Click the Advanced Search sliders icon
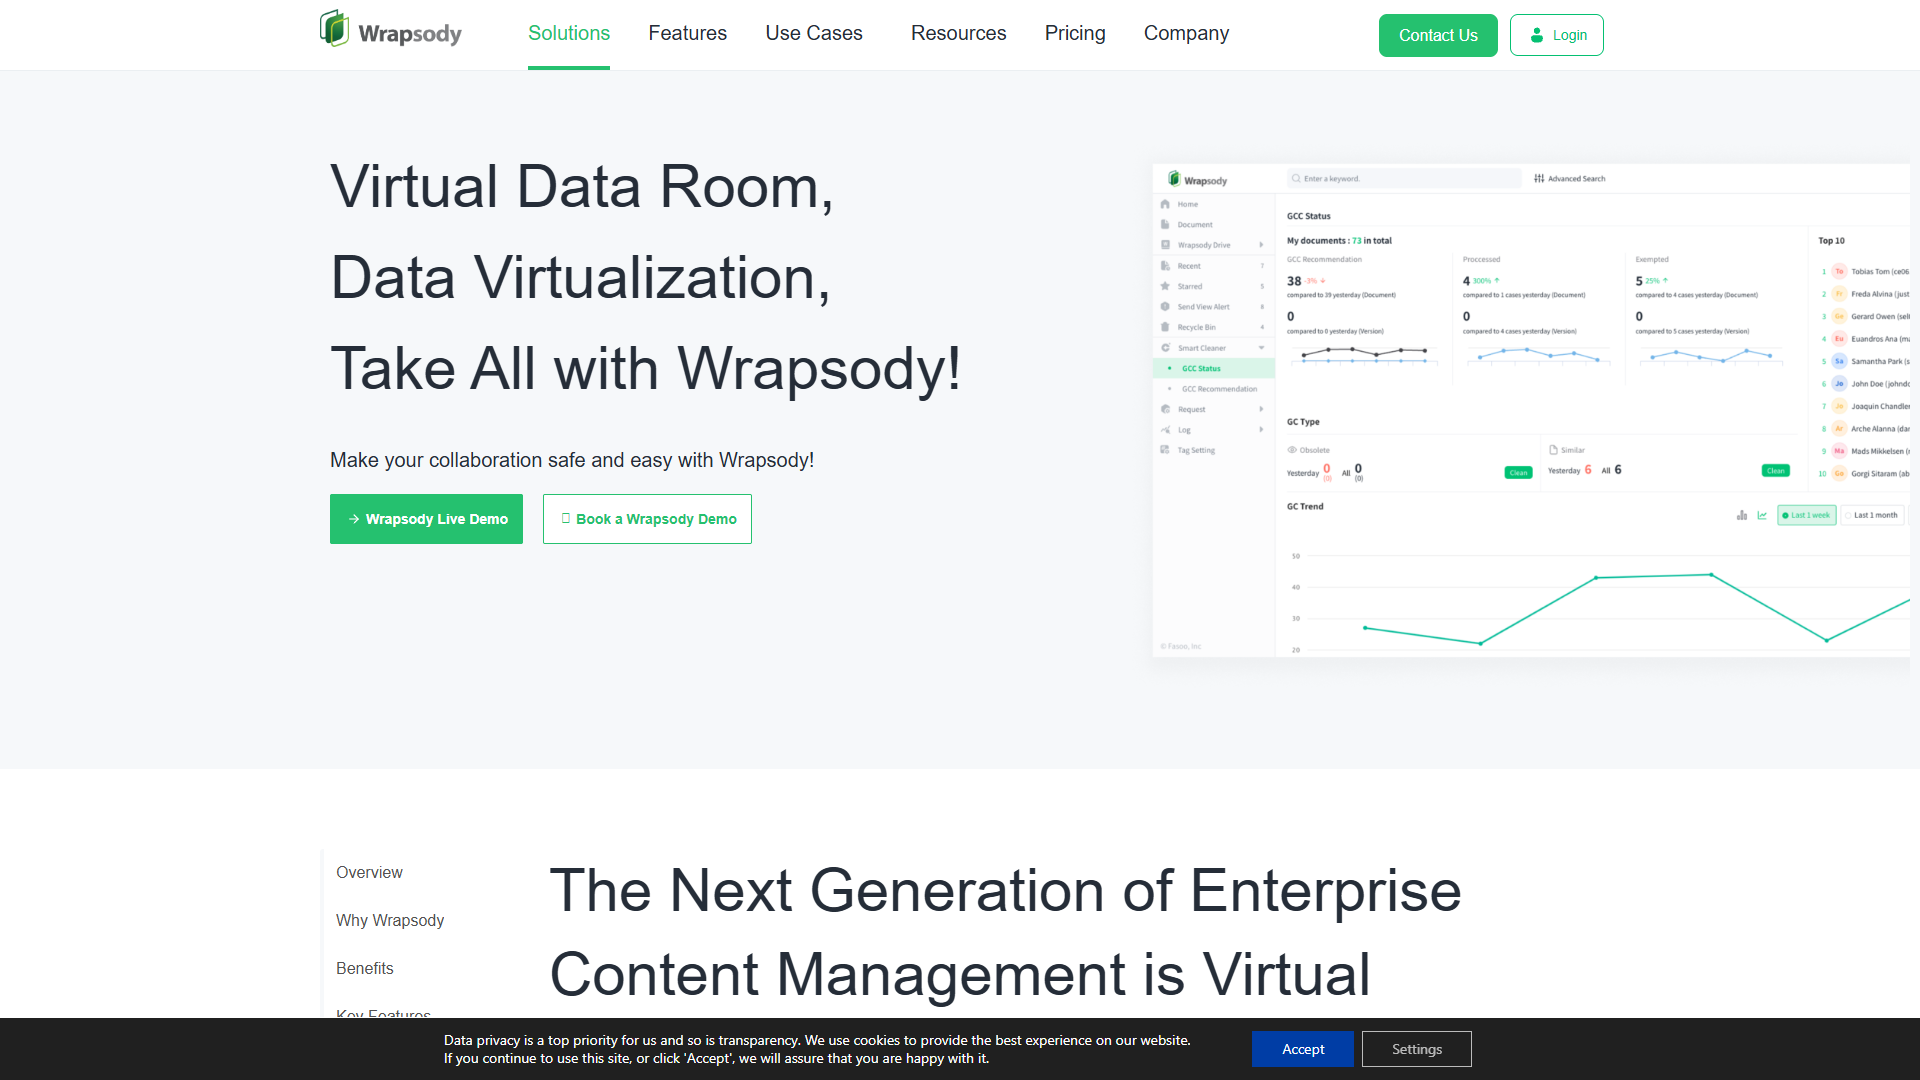The height and width of the screenshot is (1080, 1920). 1539,179
